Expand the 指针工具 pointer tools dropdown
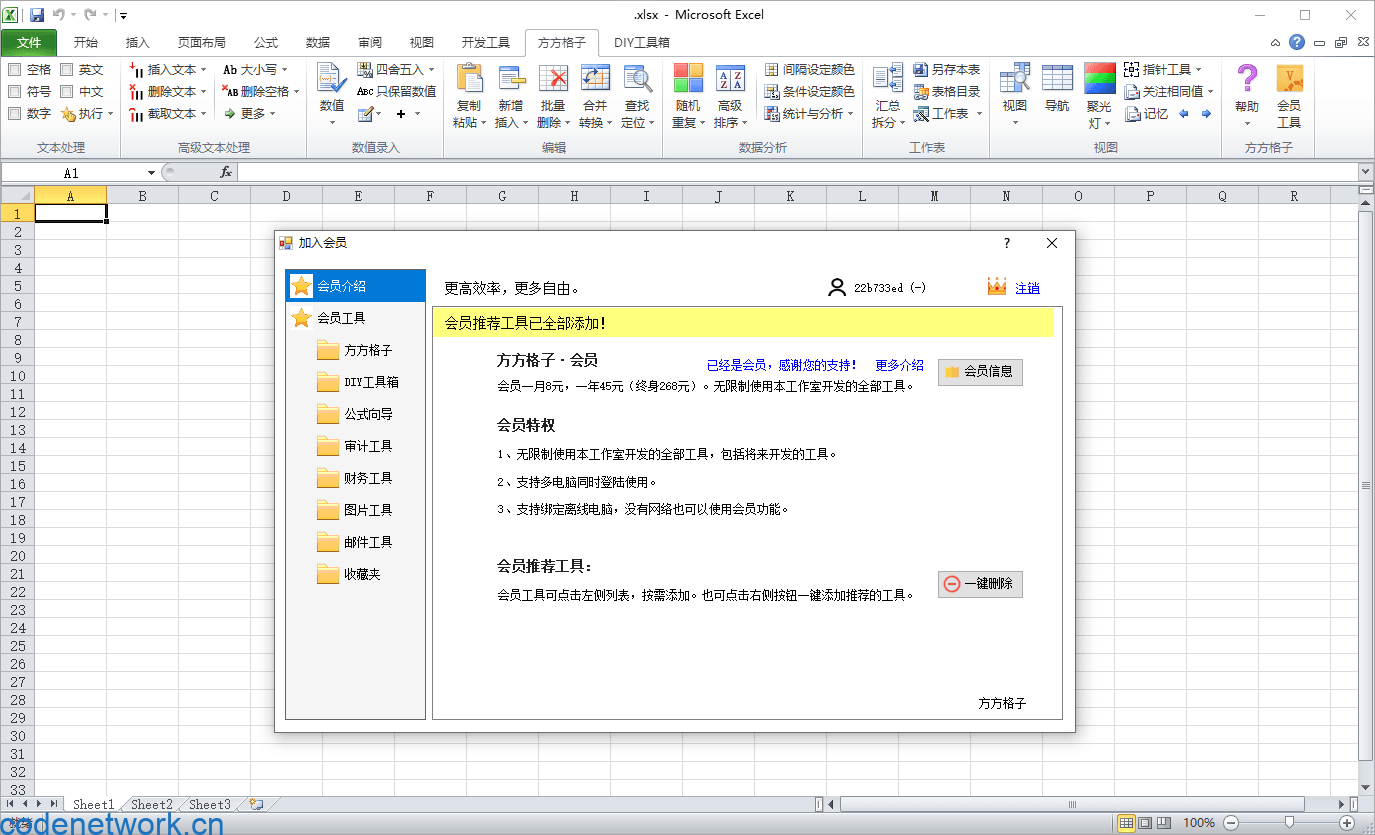The height and width of the screenshot is (835, 1375). [1198, 70]
